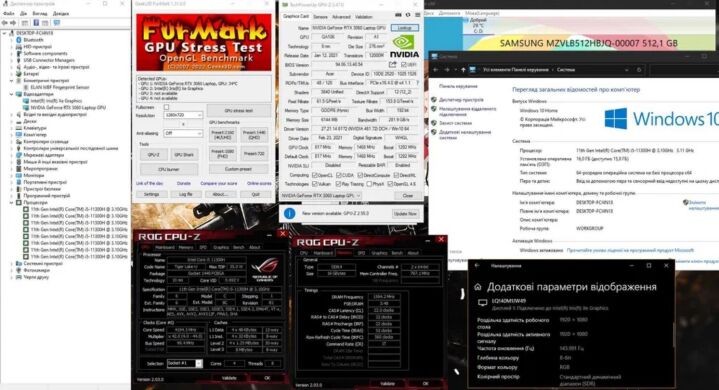Click the GPU stress test button in FurMark
The width and height of the screenshot is (719, 390).
click(238, 110)
